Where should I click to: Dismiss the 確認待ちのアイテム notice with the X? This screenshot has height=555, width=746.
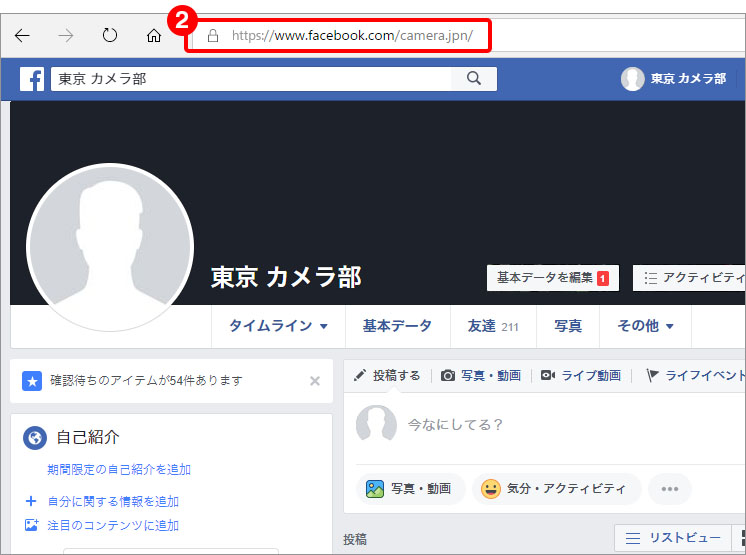pos(315,381)
